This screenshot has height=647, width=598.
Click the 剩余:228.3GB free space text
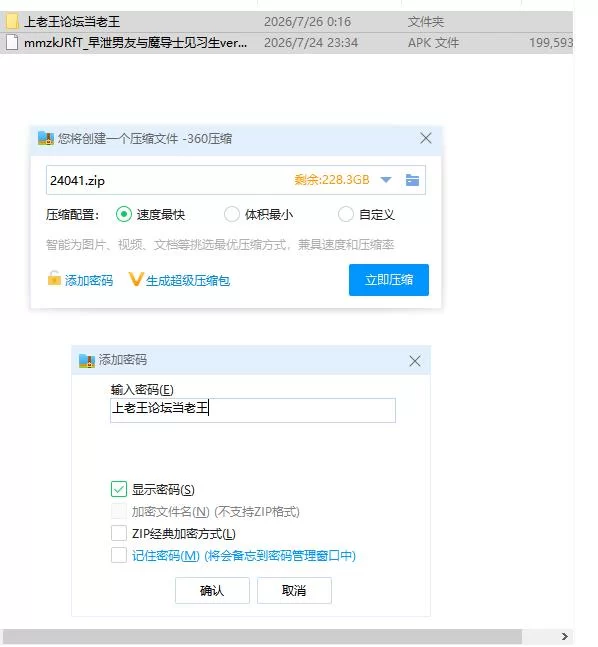(x=331, y=180)
